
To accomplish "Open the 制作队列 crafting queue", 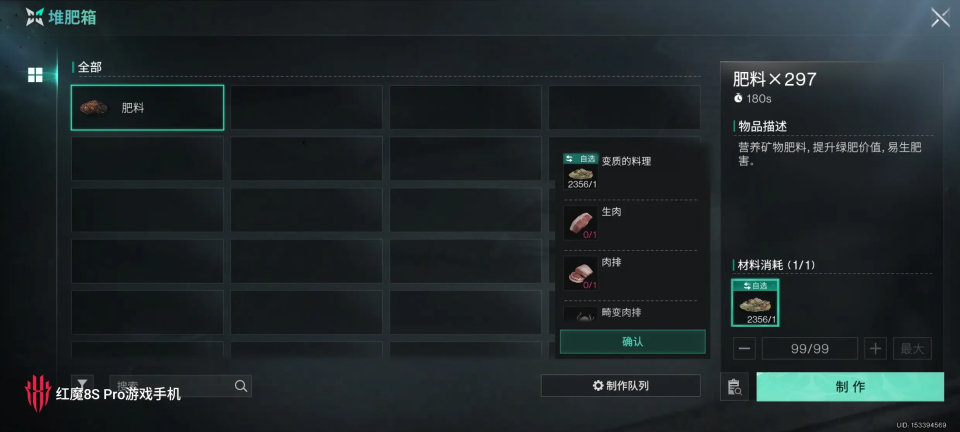I will point(620,385).
